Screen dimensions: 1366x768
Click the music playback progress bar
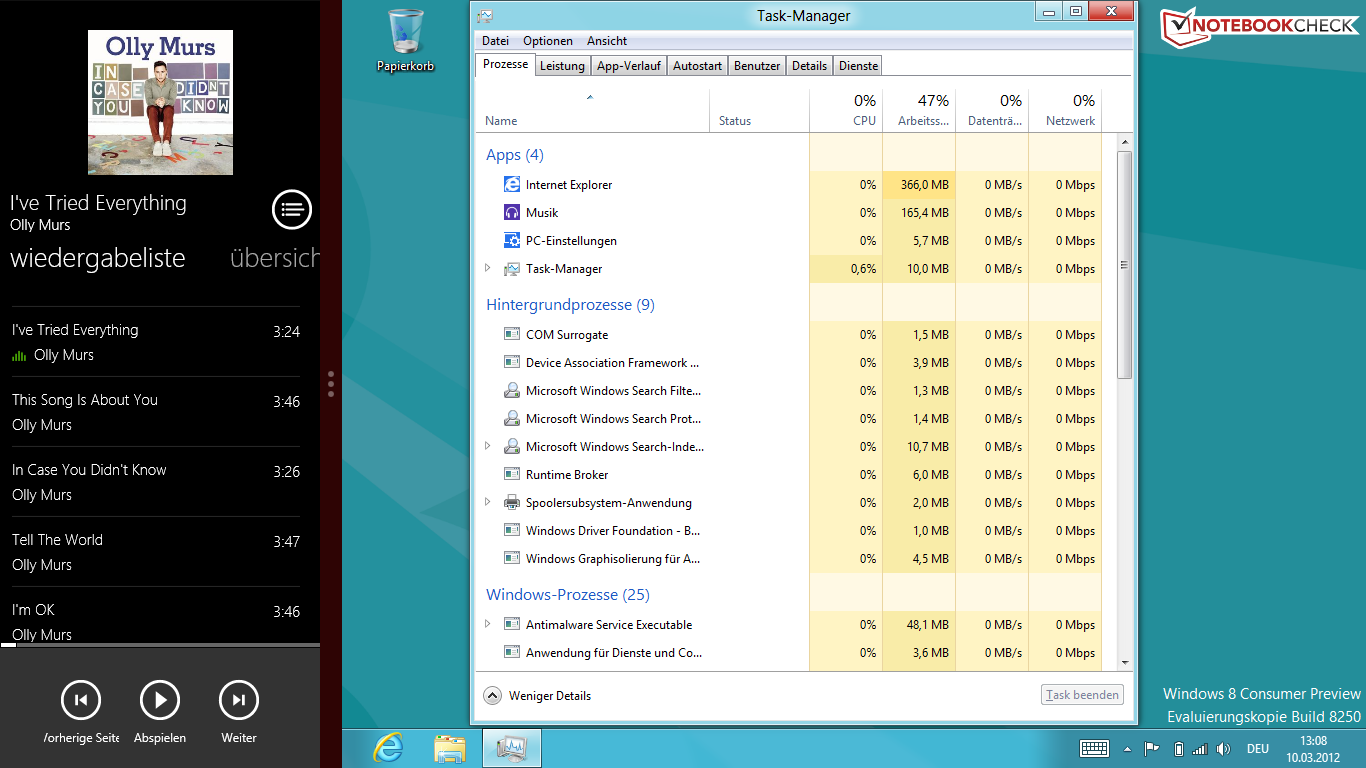(x=160, y=645)
